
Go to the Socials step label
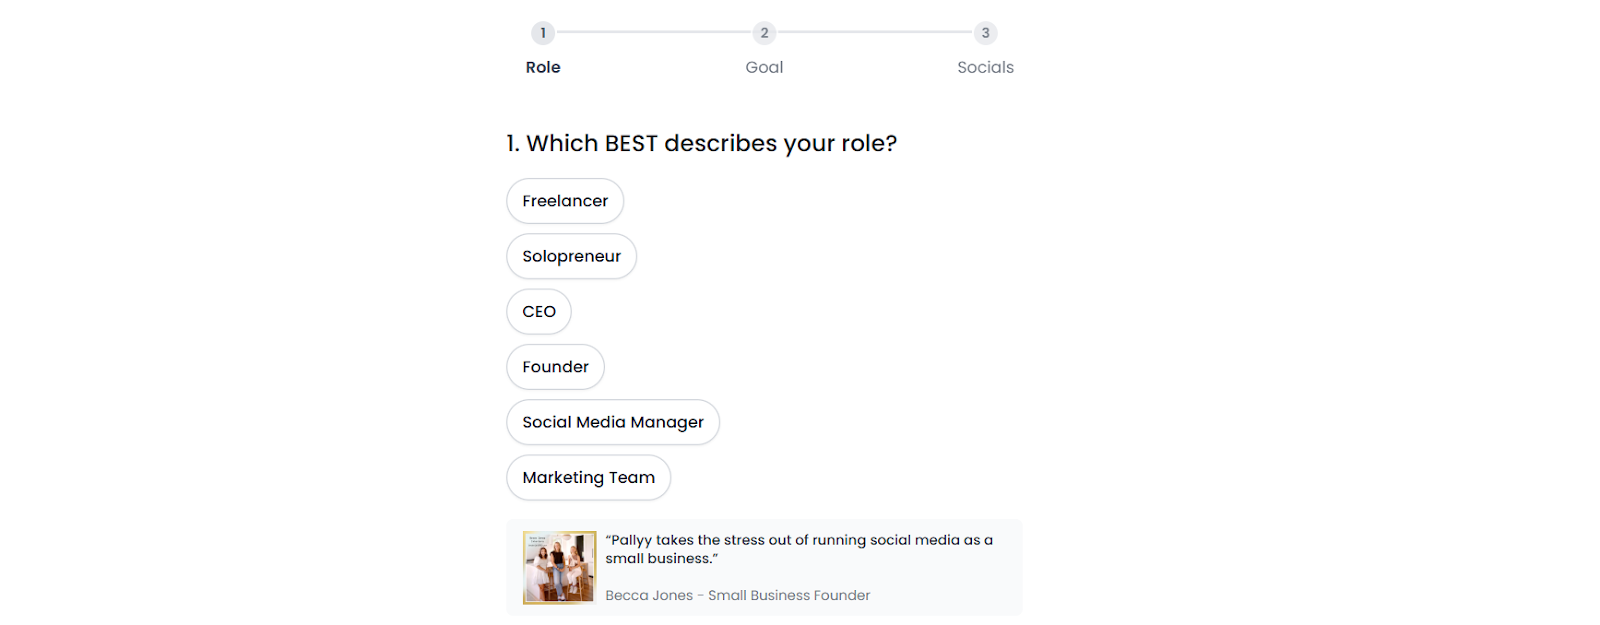[x=986, y=67]
